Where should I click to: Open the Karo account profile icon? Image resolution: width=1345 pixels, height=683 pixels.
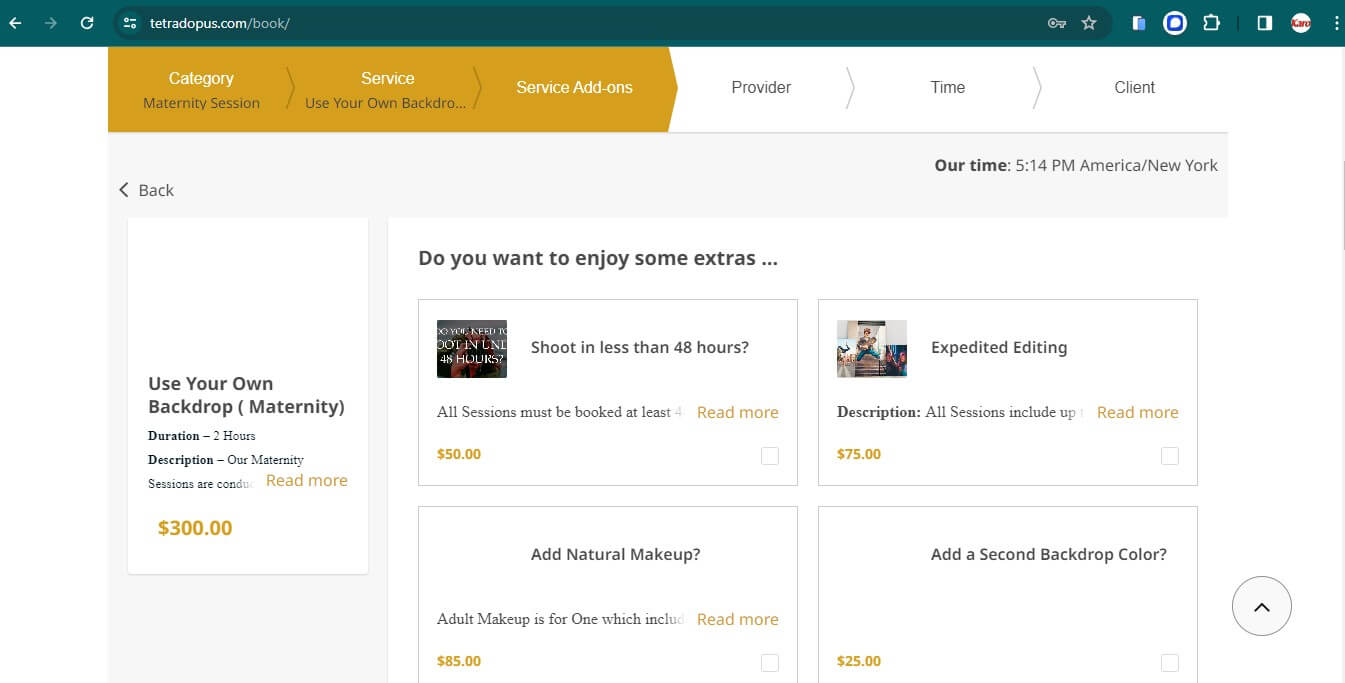[1299, 22]
